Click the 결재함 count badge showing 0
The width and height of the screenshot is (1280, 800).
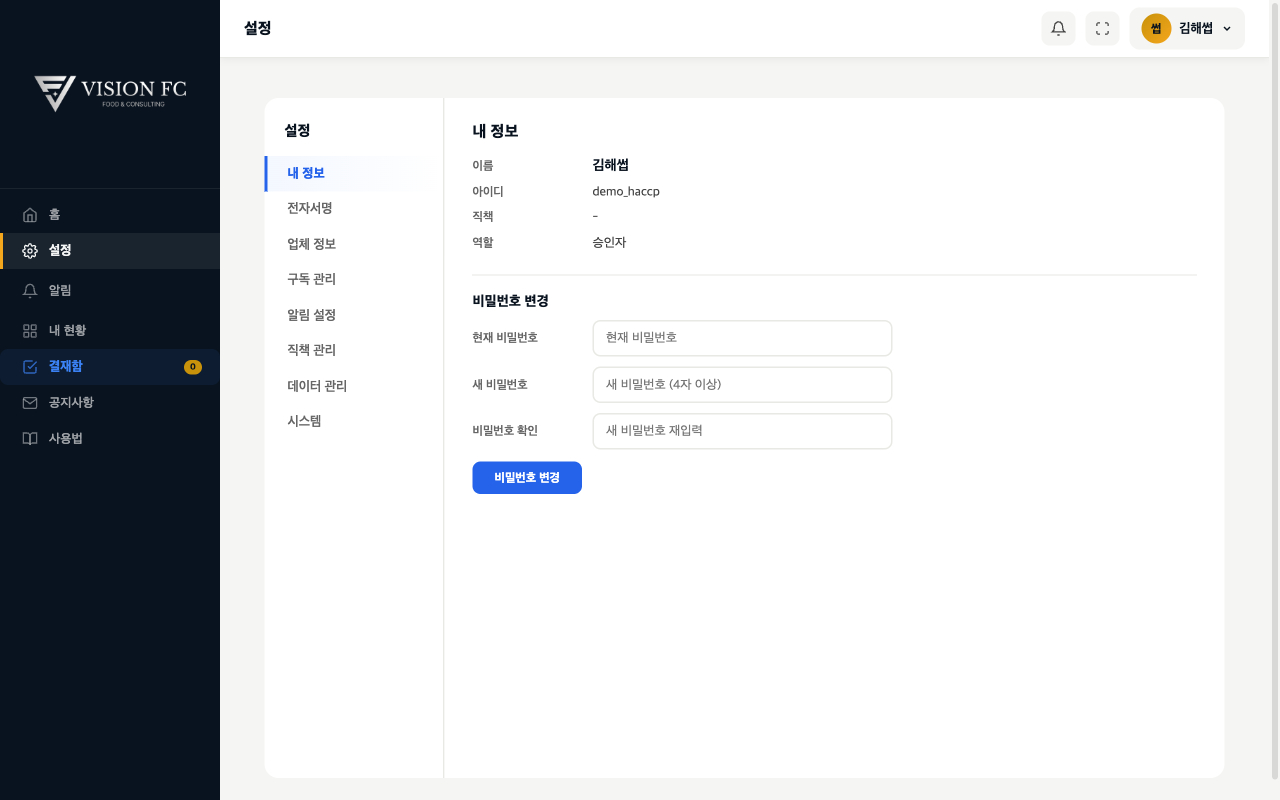193,367
